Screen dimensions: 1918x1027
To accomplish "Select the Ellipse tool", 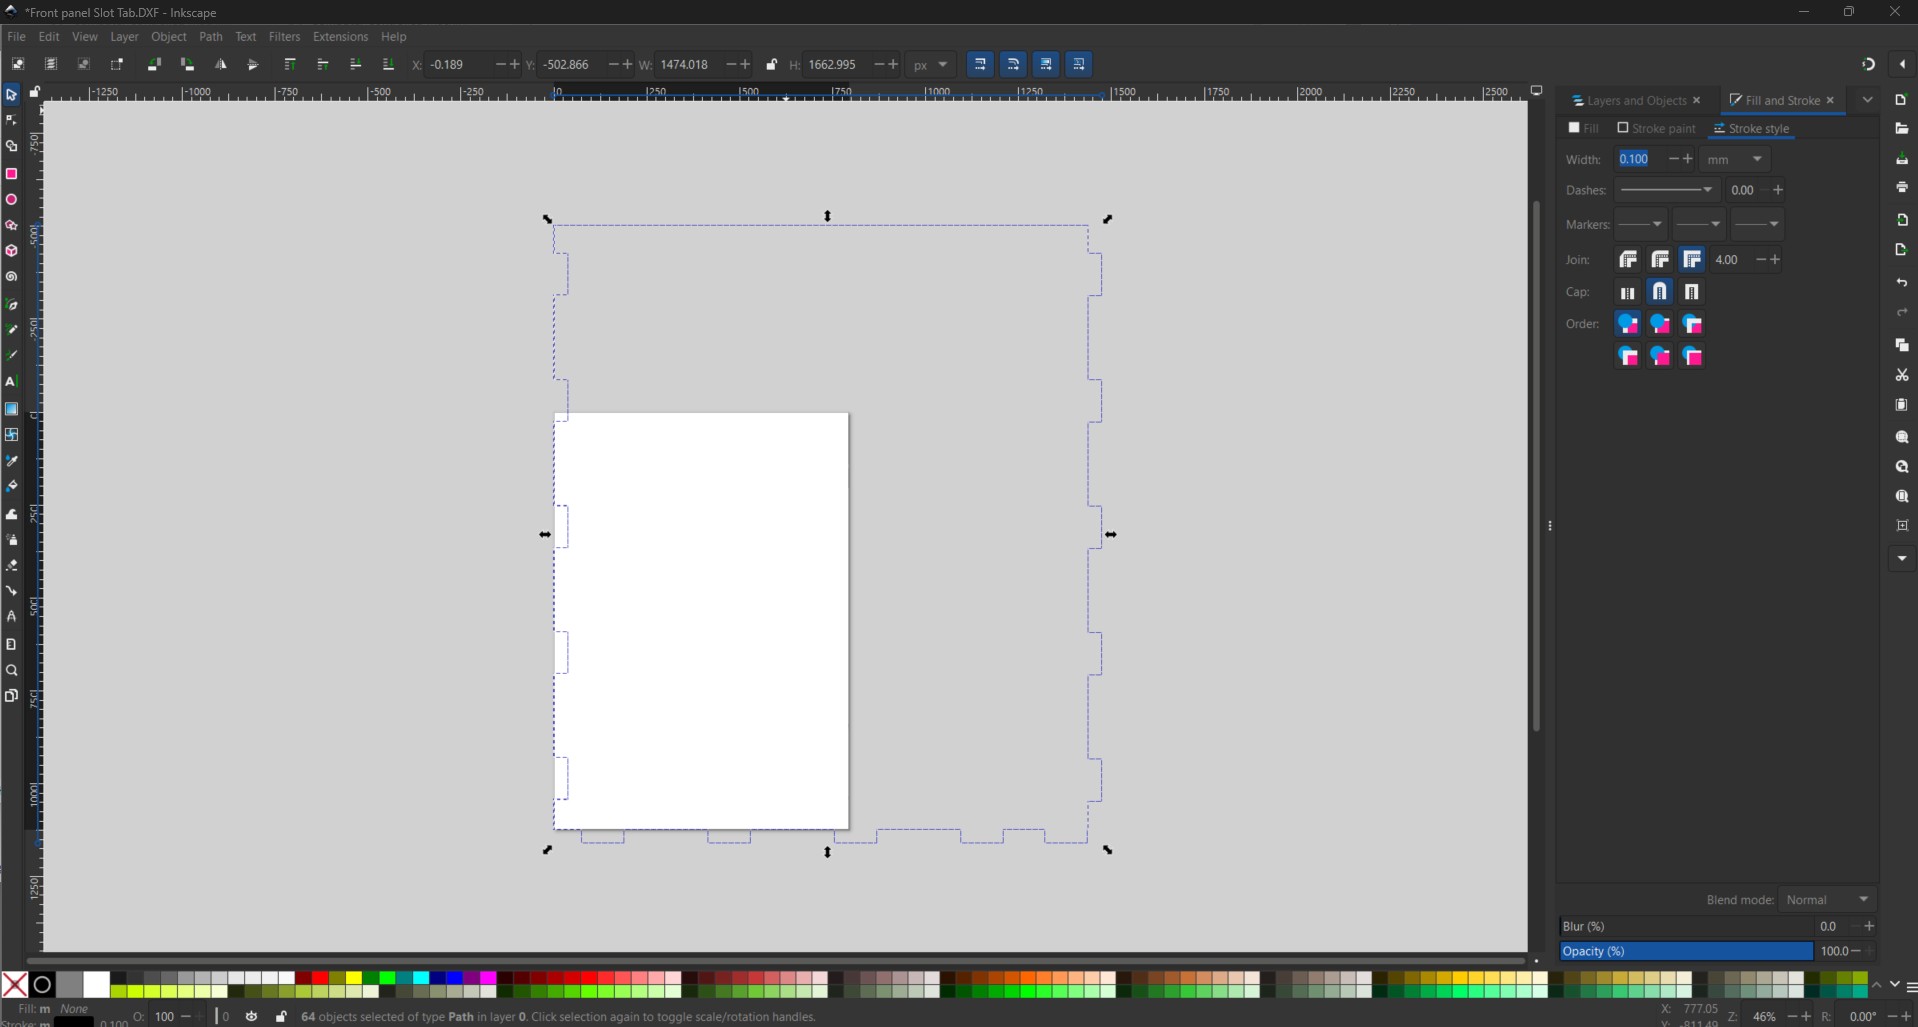I will point(11,199).
